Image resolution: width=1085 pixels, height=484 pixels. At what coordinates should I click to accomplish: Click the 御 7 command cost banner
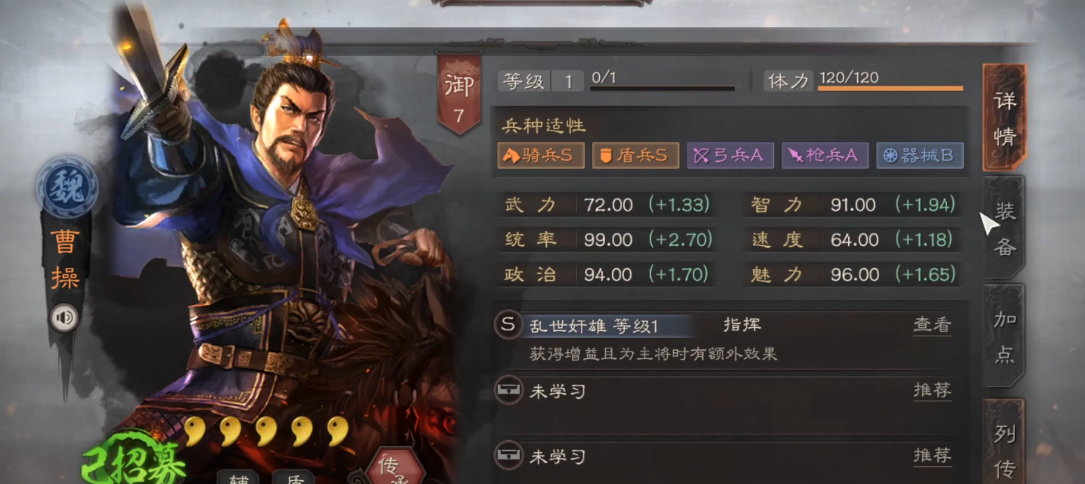459,95
